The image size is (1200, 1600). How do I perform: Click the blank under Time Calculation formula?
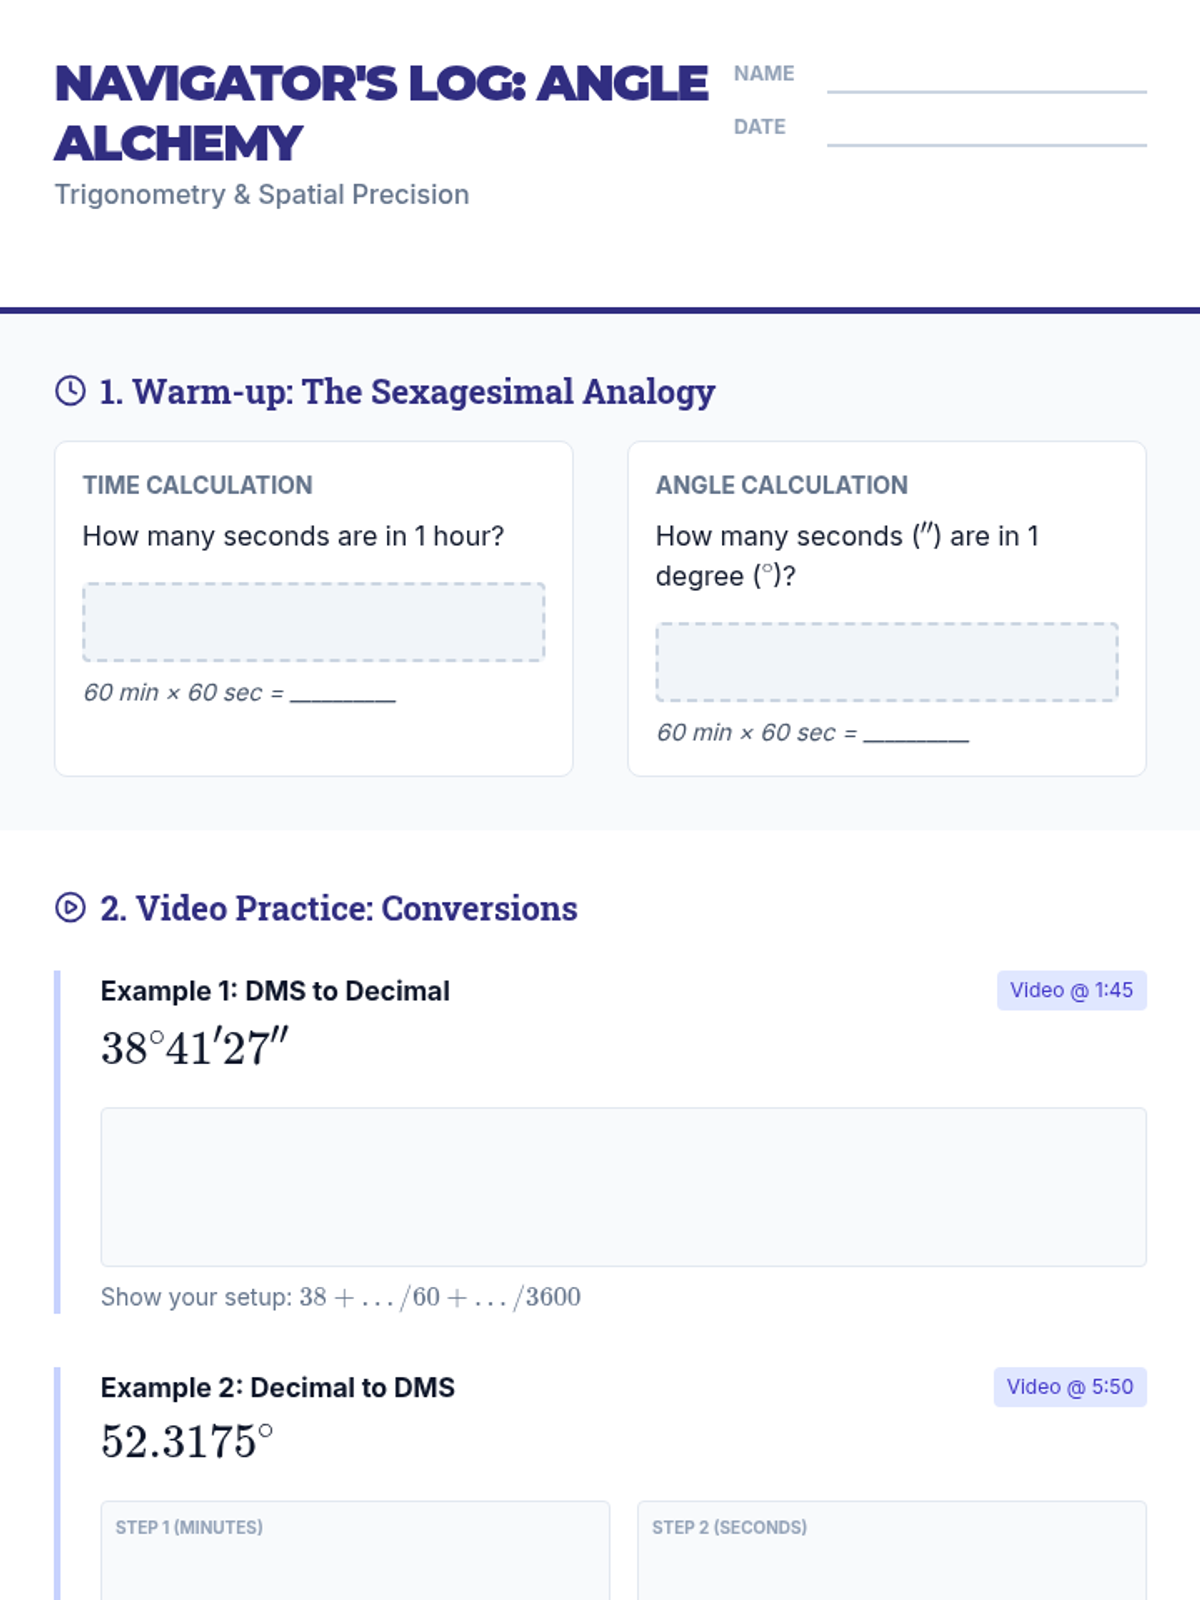click(x=343, y=694)
